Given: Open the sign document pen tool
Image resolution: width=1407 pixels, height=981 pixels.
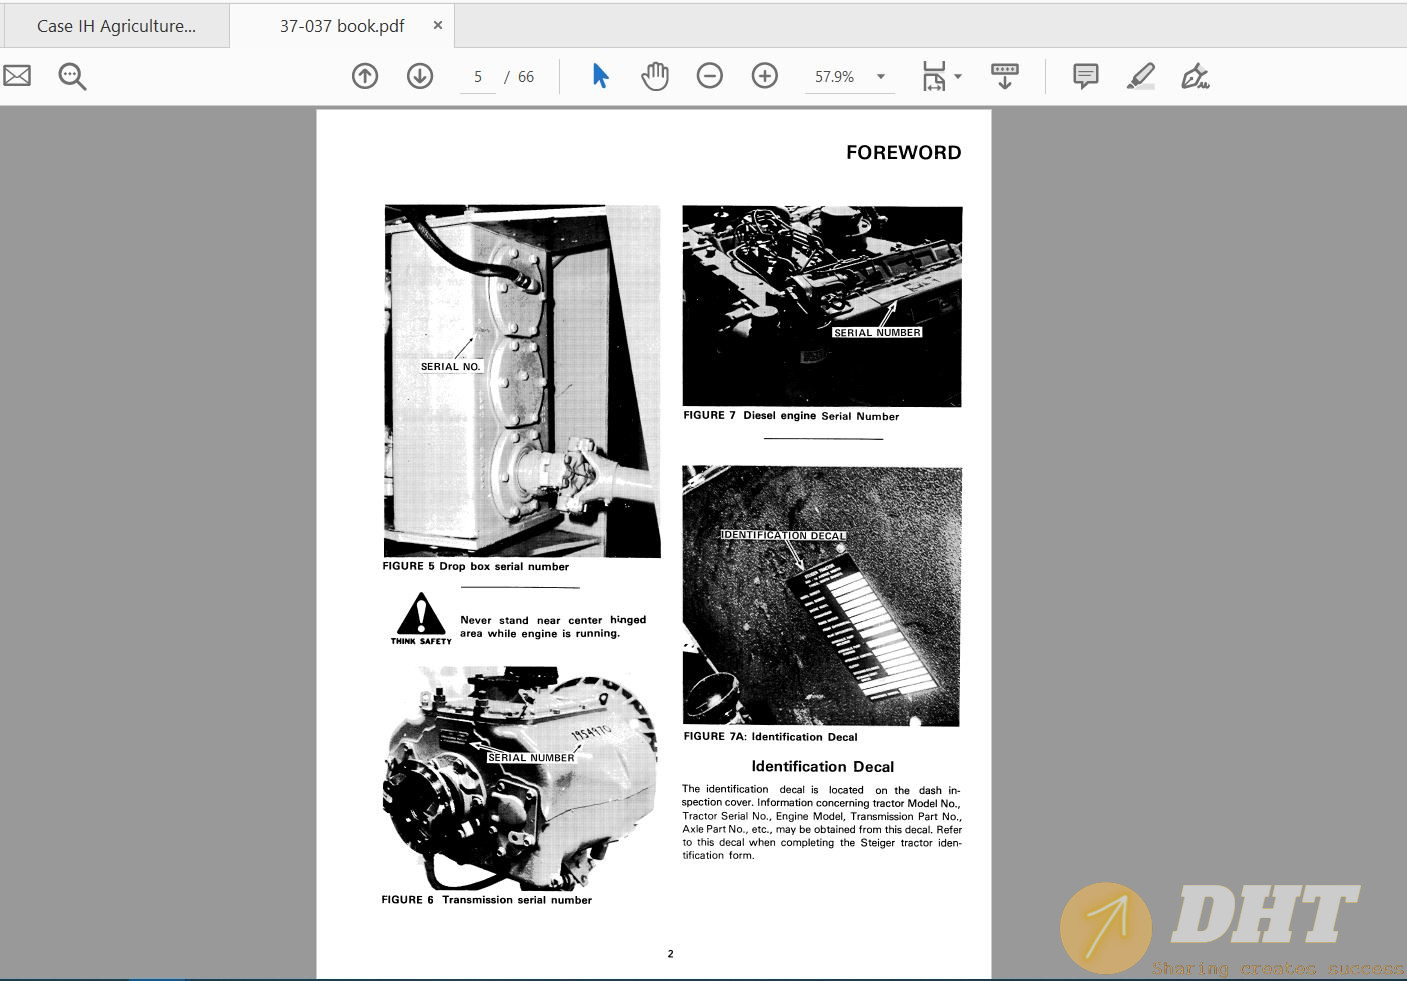Looking at the screenshot, I should point(1195,76).
